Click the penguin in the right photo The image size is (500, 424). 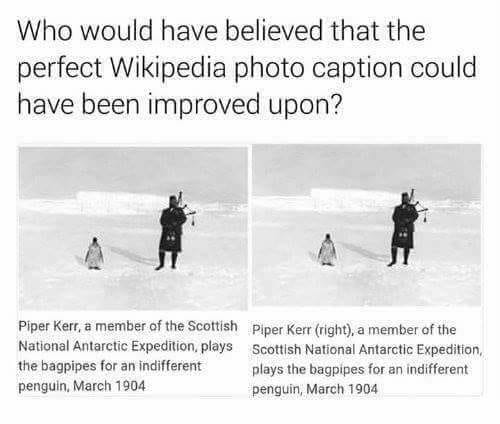pyautogui.click(x=327, y=250)
